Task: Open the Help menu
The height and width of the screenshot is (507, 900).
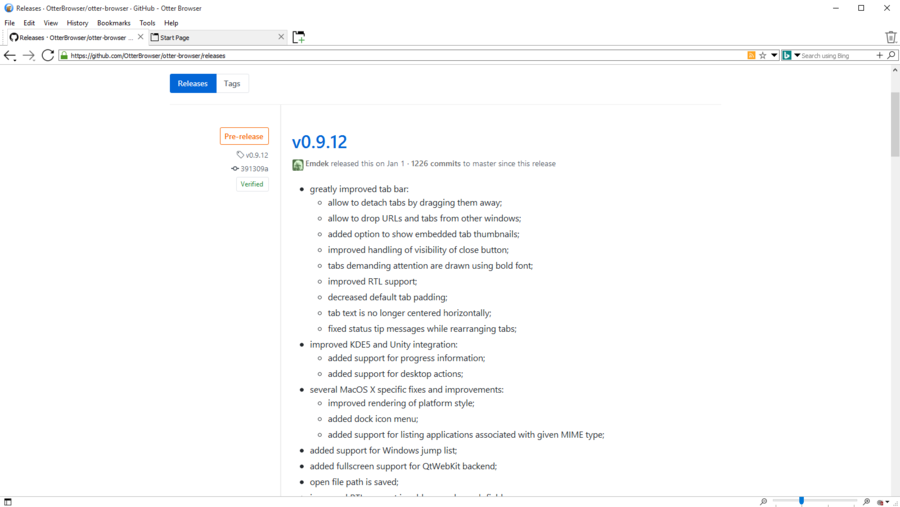Action: tap(171, 23)
